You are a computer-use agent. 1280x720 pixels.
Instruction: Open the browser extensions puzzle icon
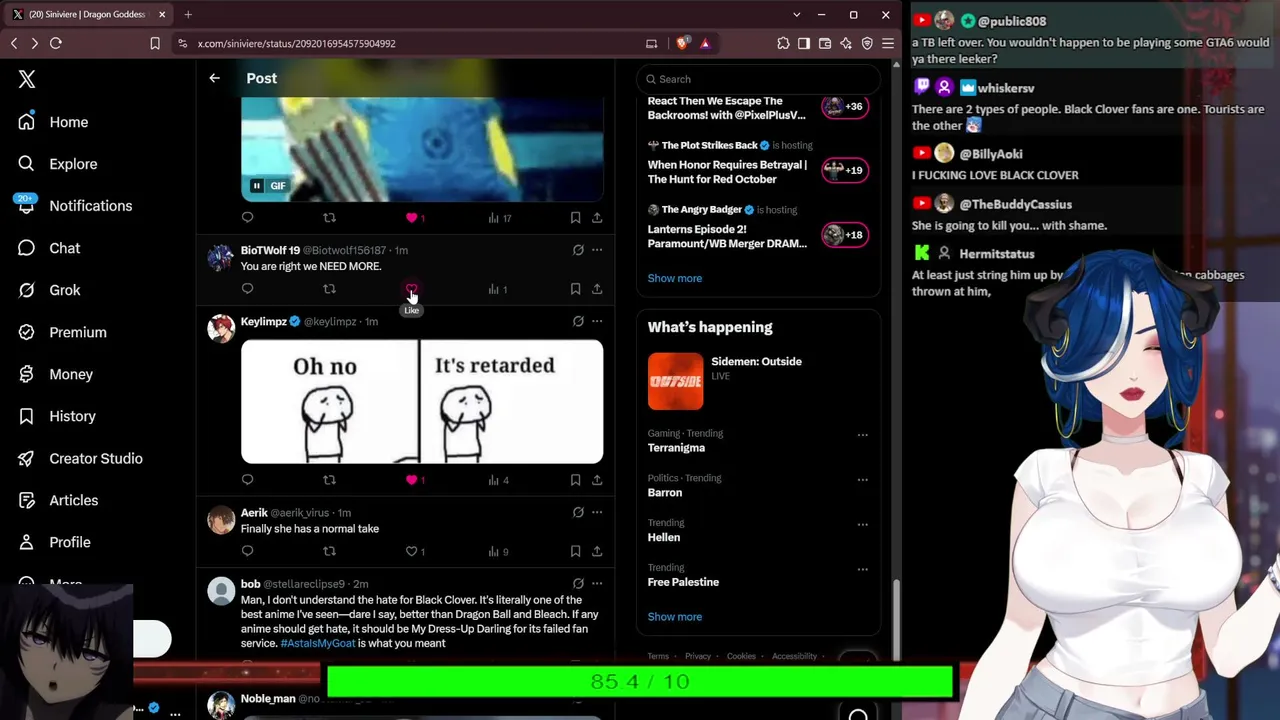pos(783,44)
